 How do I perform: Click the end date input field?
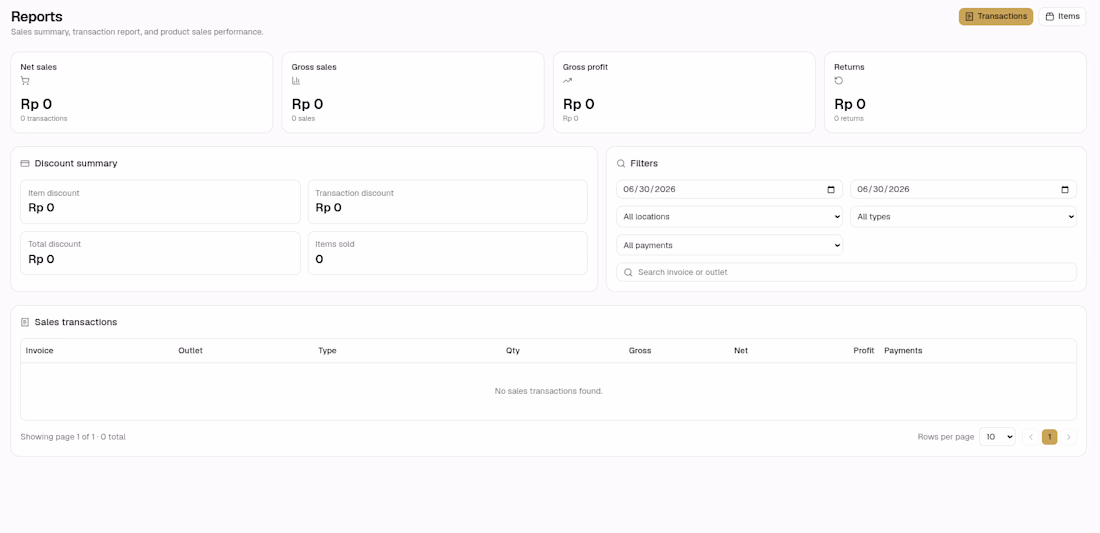pos(963,189)
